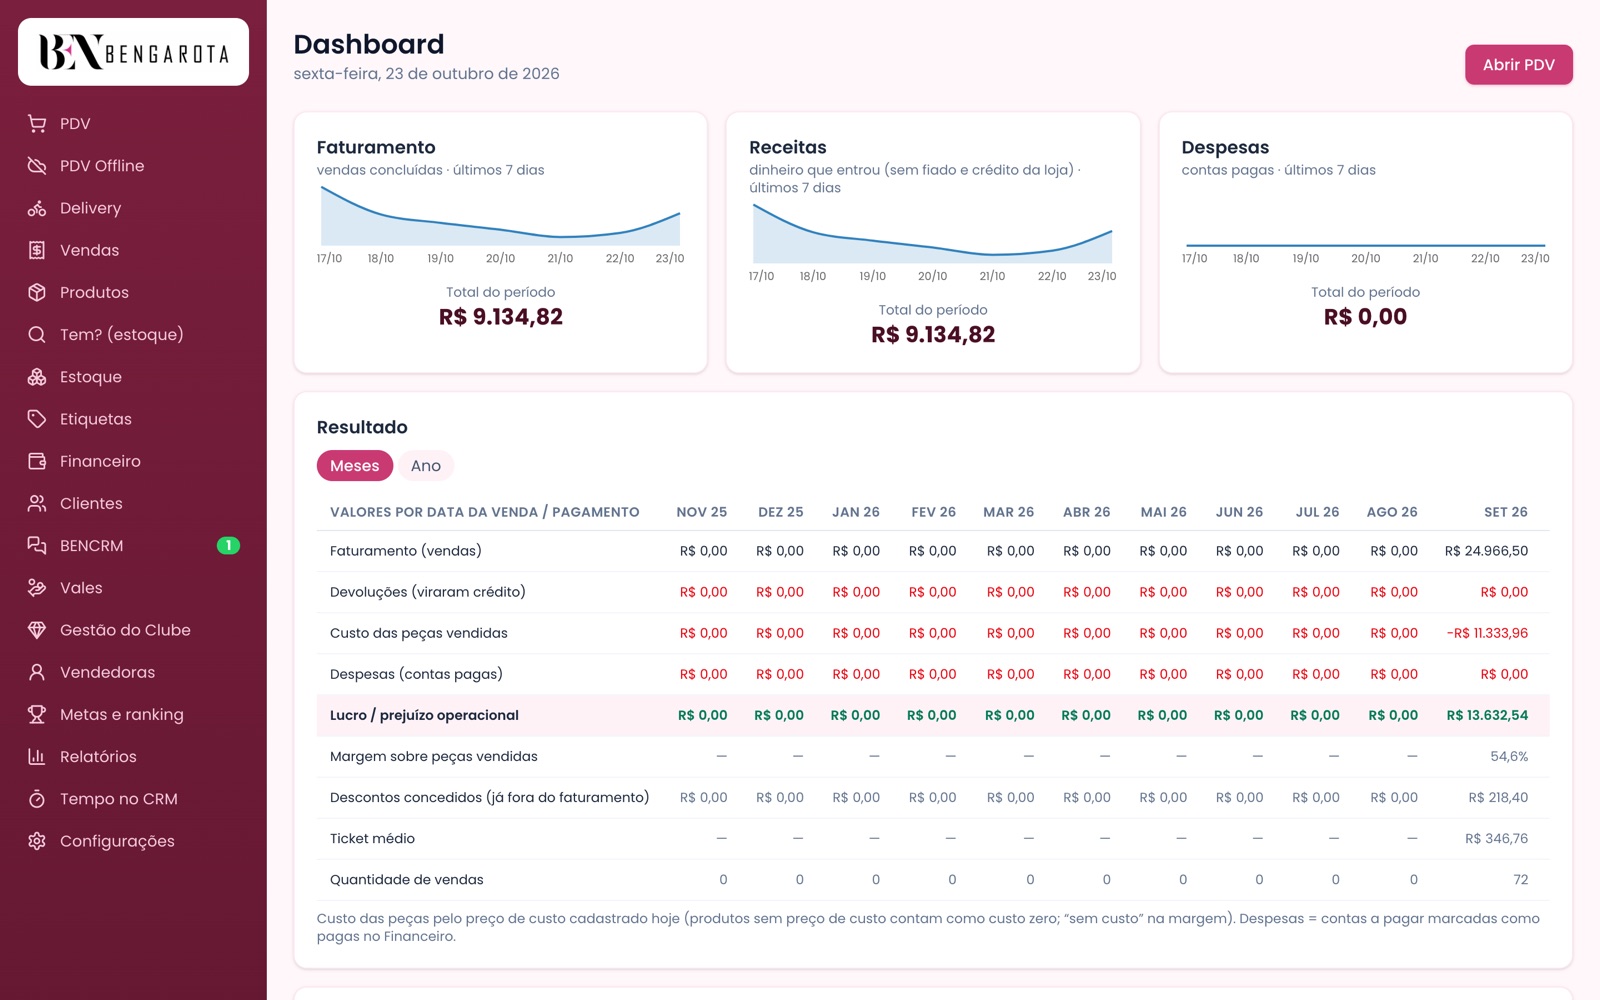Click SET 26 faturamento R$ 24.966,50
This screenshot has width=1600, height=1000.
click(x=1486, y=551)
